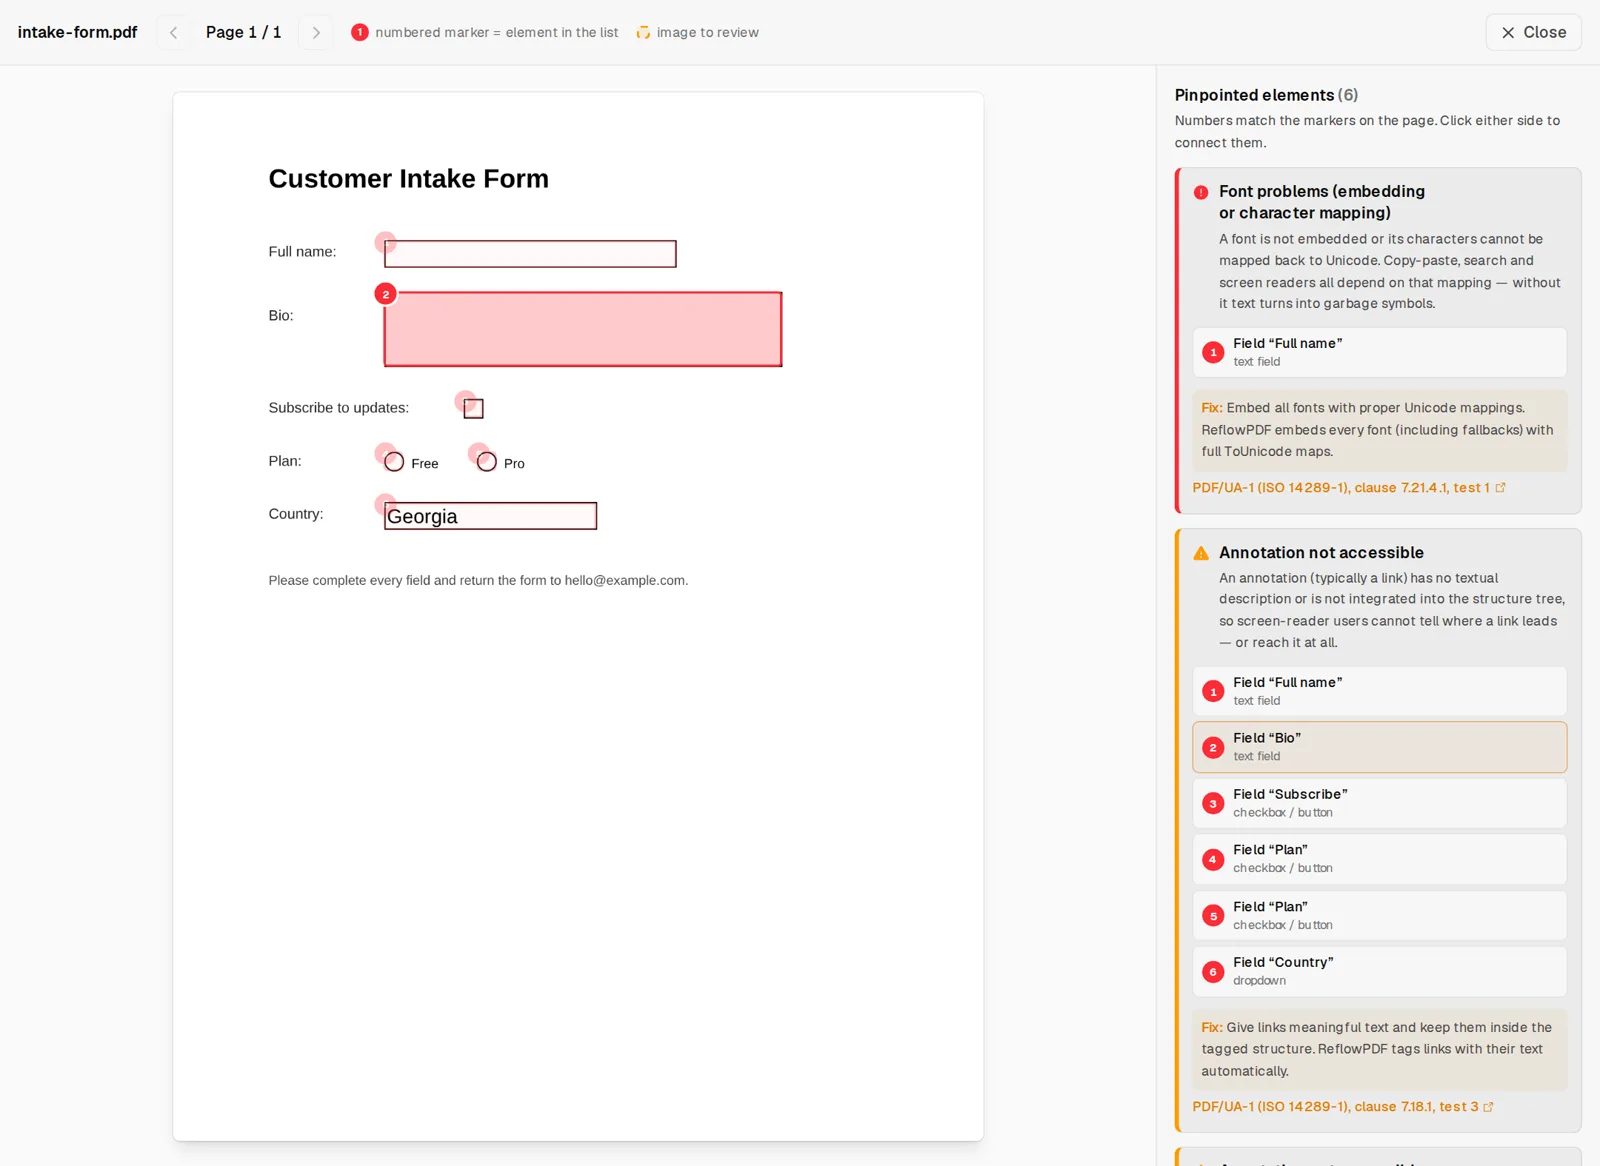
Task: Go to the previous page arrow
Action: tap(173, 32)
